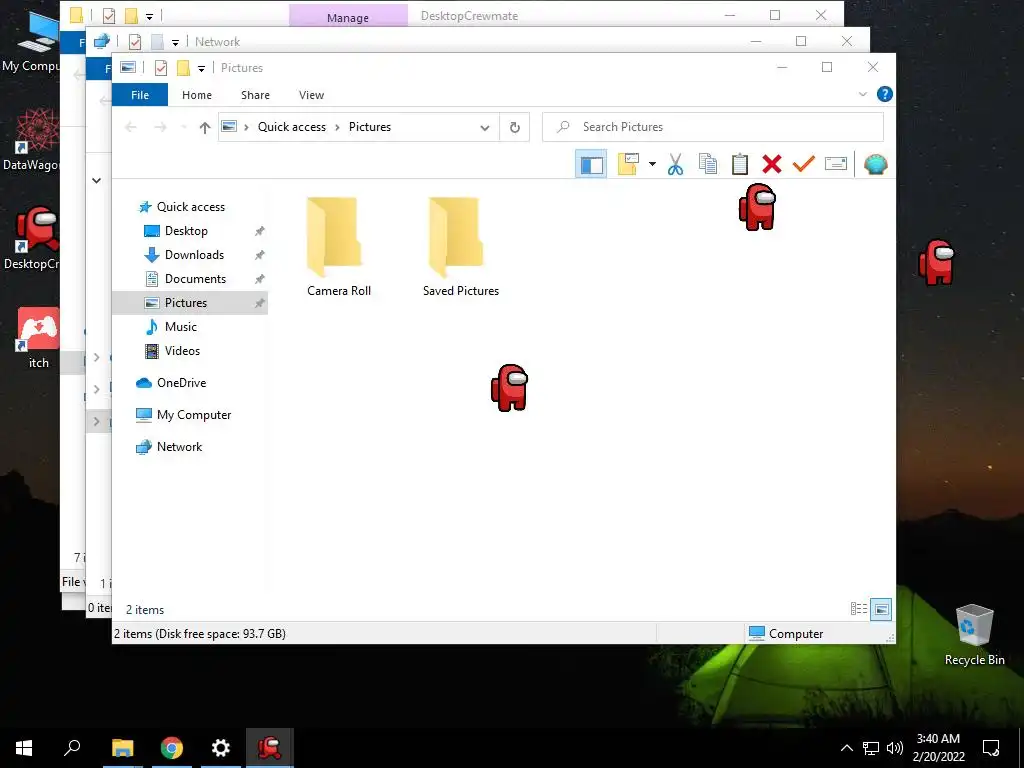Select the Camera Roll folder

pyautogui.click(x=338, y=247)
